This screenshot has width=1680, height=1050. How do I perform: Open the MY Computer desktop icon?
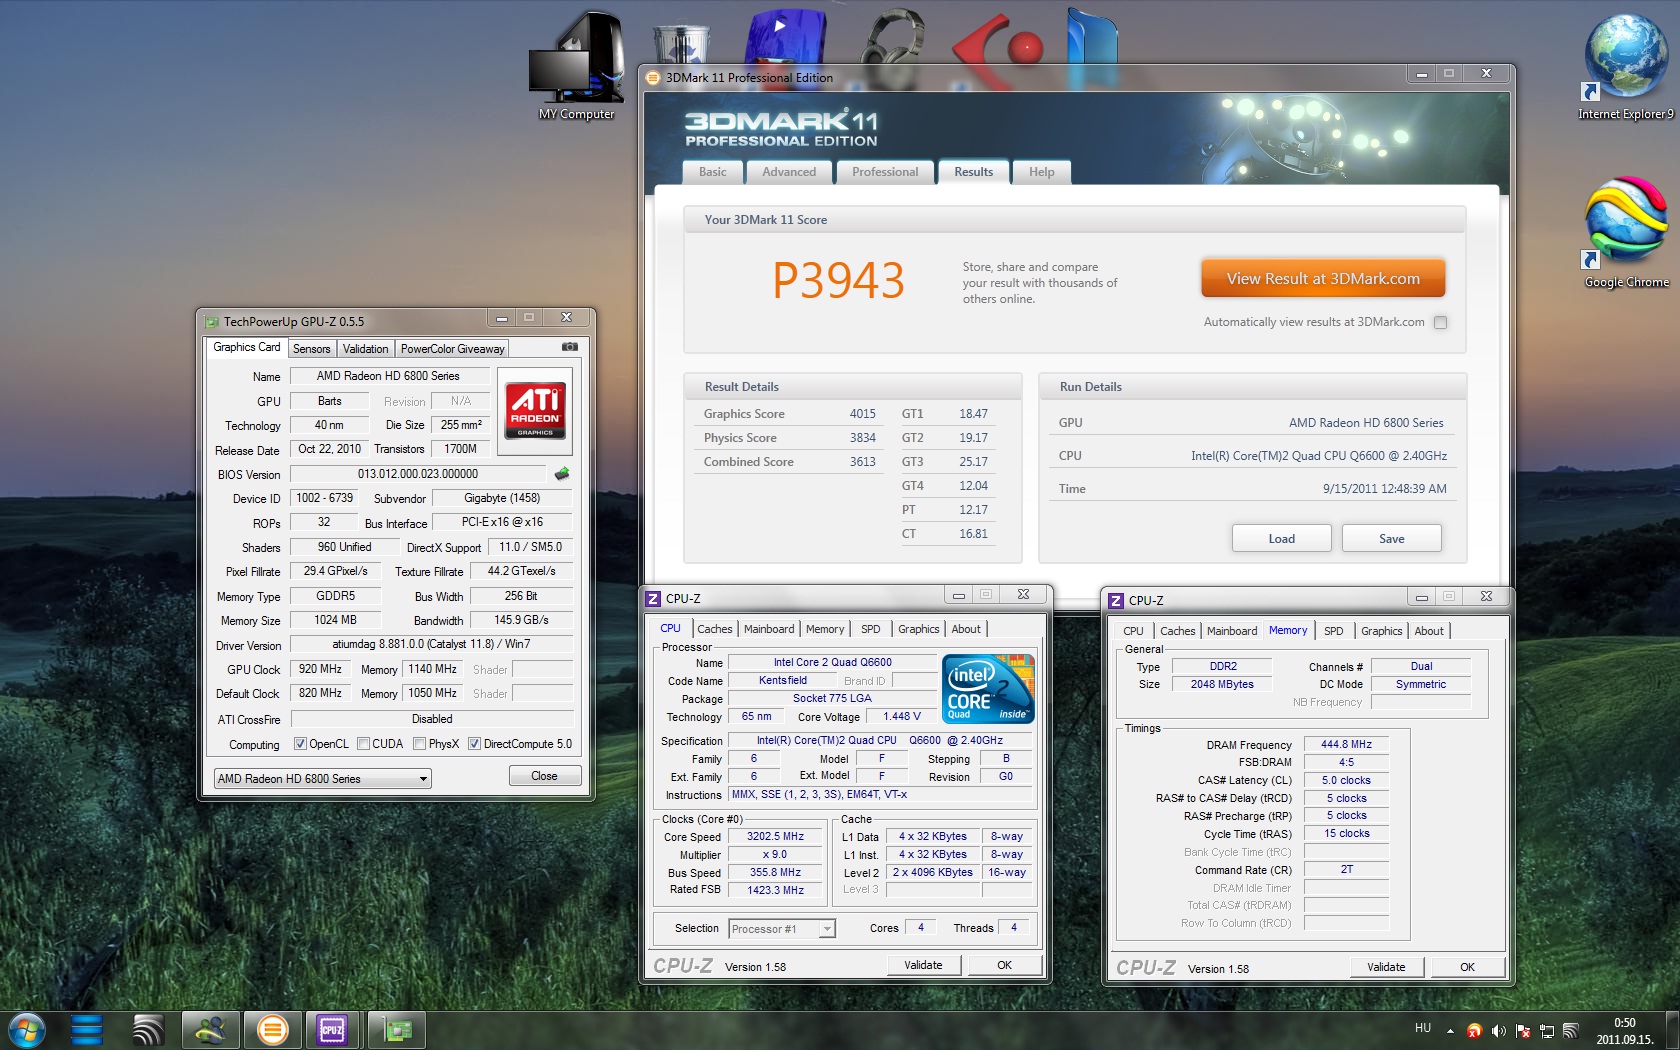[577, 65]
